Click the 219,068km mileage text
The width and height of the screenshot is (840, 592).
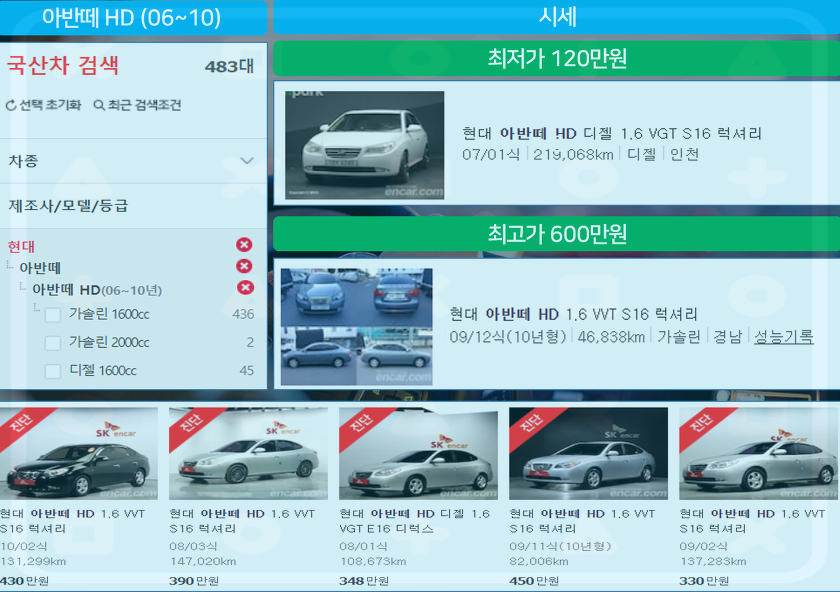pyautogui.click(x=573, y=155)
